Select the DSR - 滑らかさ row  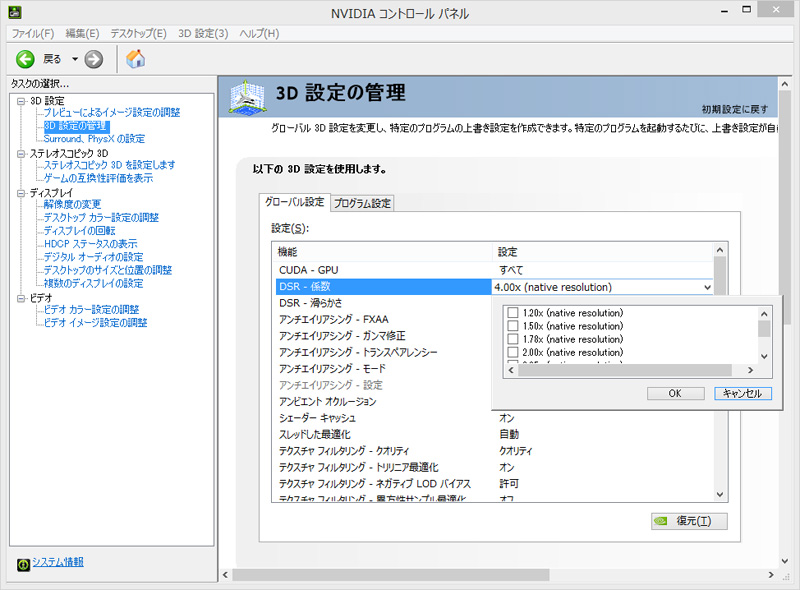pos(383,303)
